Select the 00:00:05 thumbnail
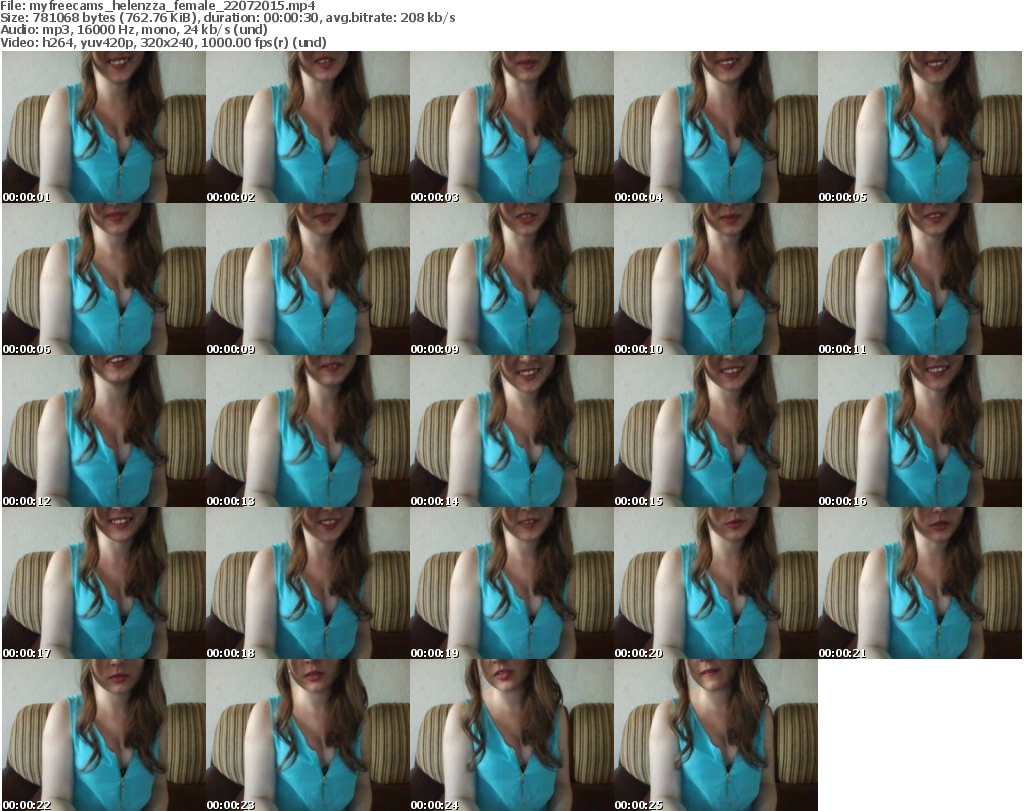The image size is (1024, 811). point(920,127)
